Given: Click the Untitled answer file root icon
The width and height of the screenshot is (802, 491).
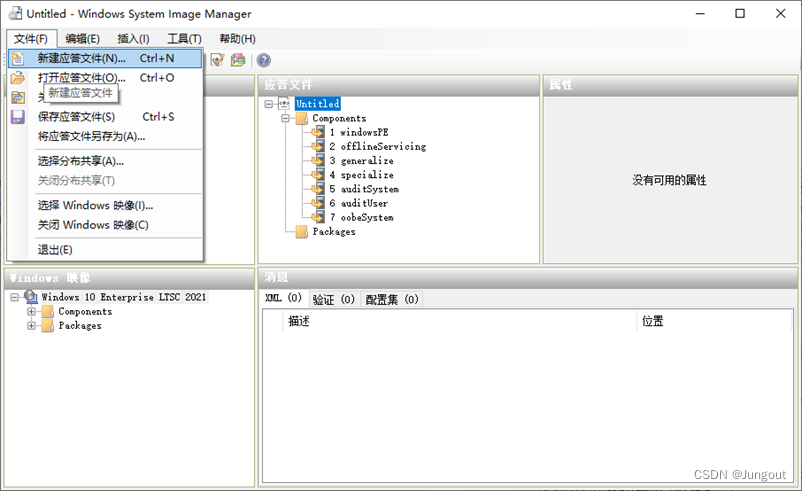Looking at the screenshot, I should tap(284, 104).
